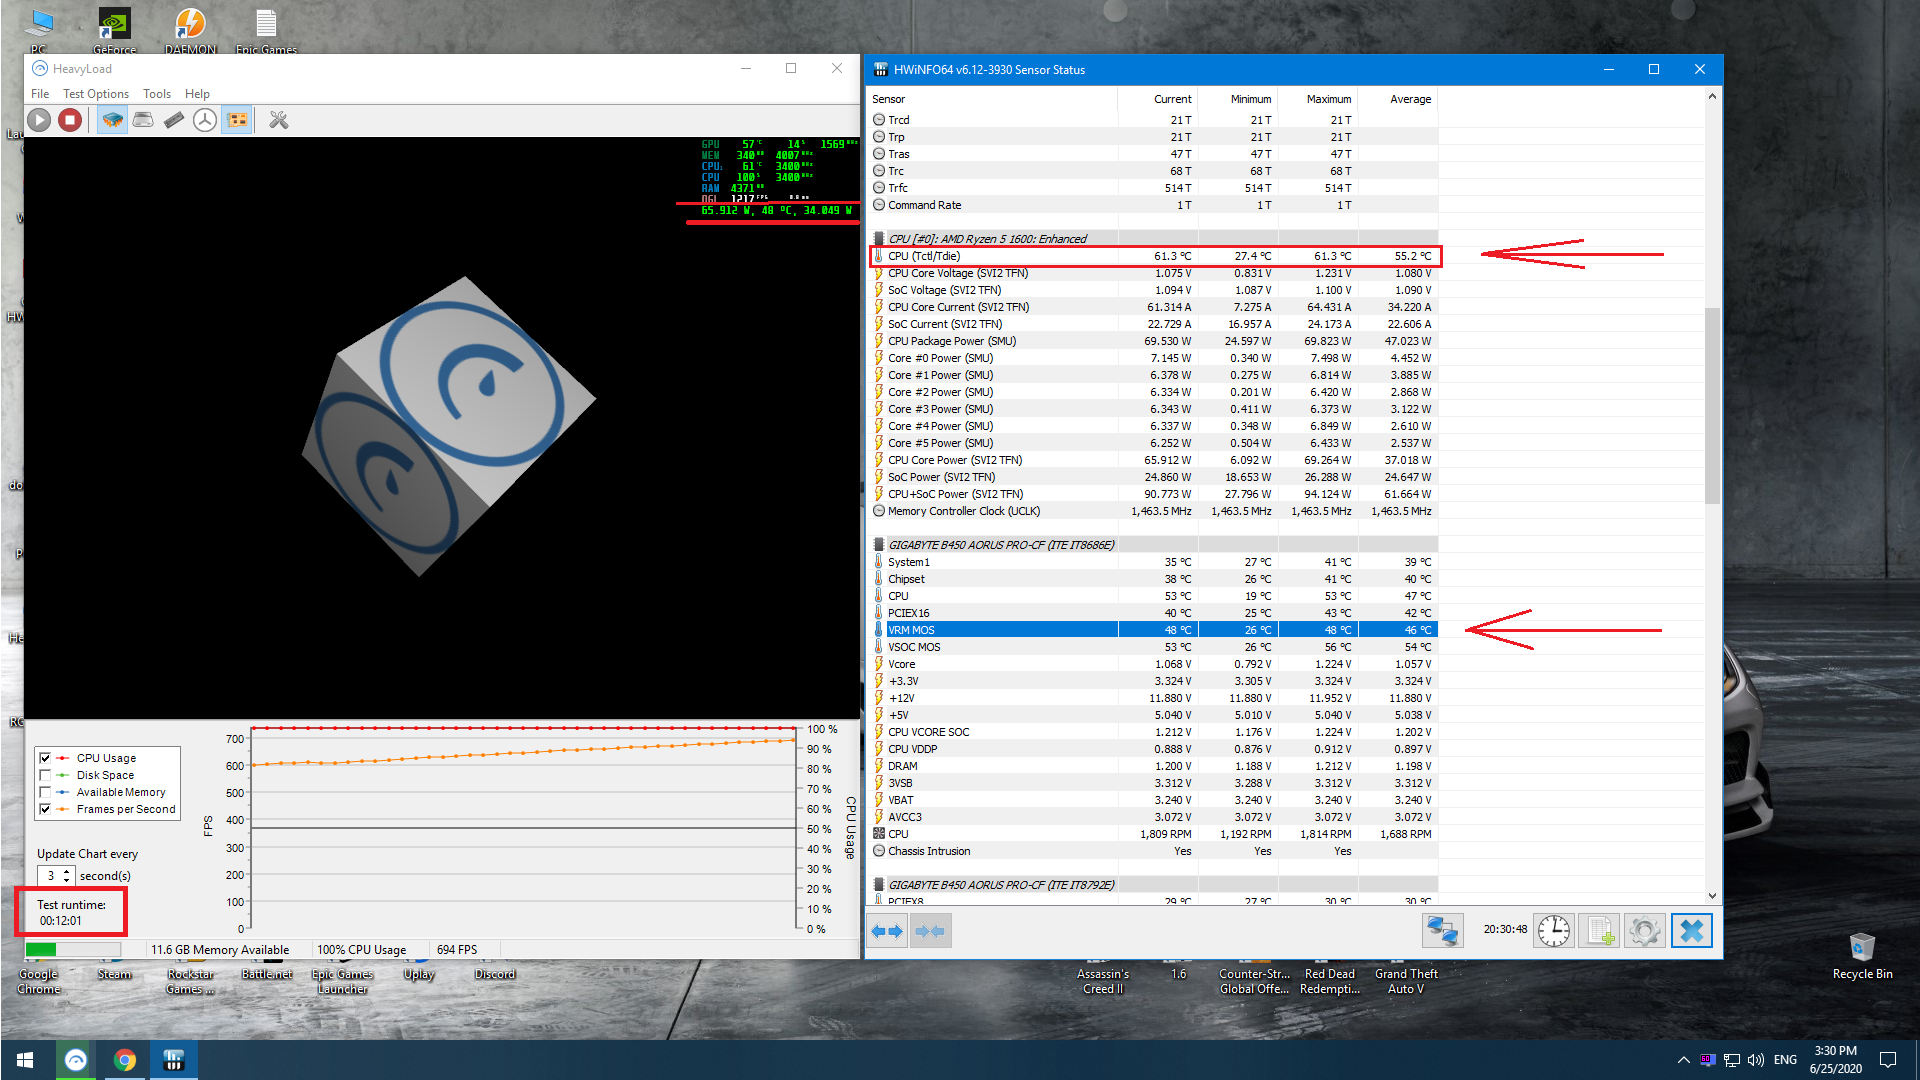Reset HWiNFO sensor clock timer
The image size is (1920, 1080).
pyautogui.click(x=1554, y=931)
